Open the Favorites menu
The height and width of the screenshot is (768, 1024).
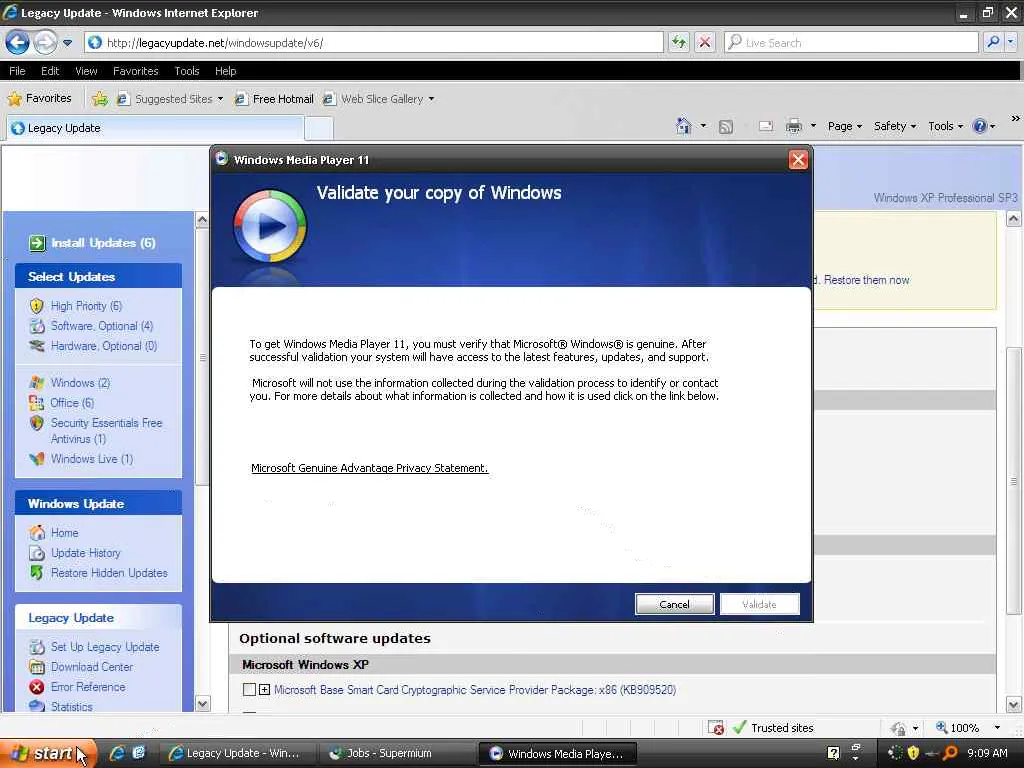pos(135,71)
